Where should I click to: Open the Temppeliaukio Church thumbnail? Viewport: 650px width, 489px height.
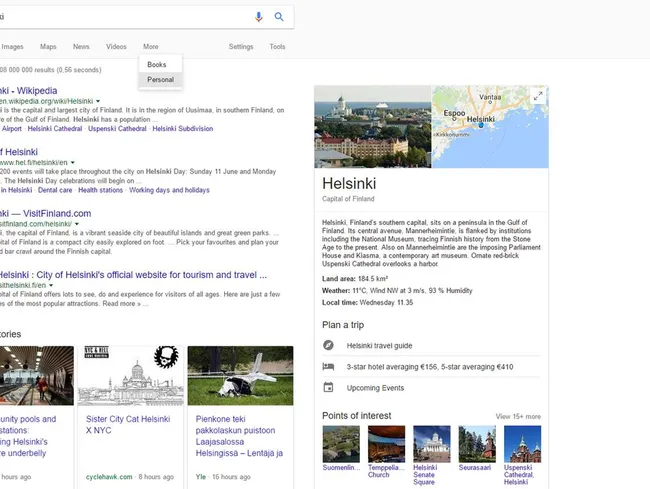(x=386, y=444)
